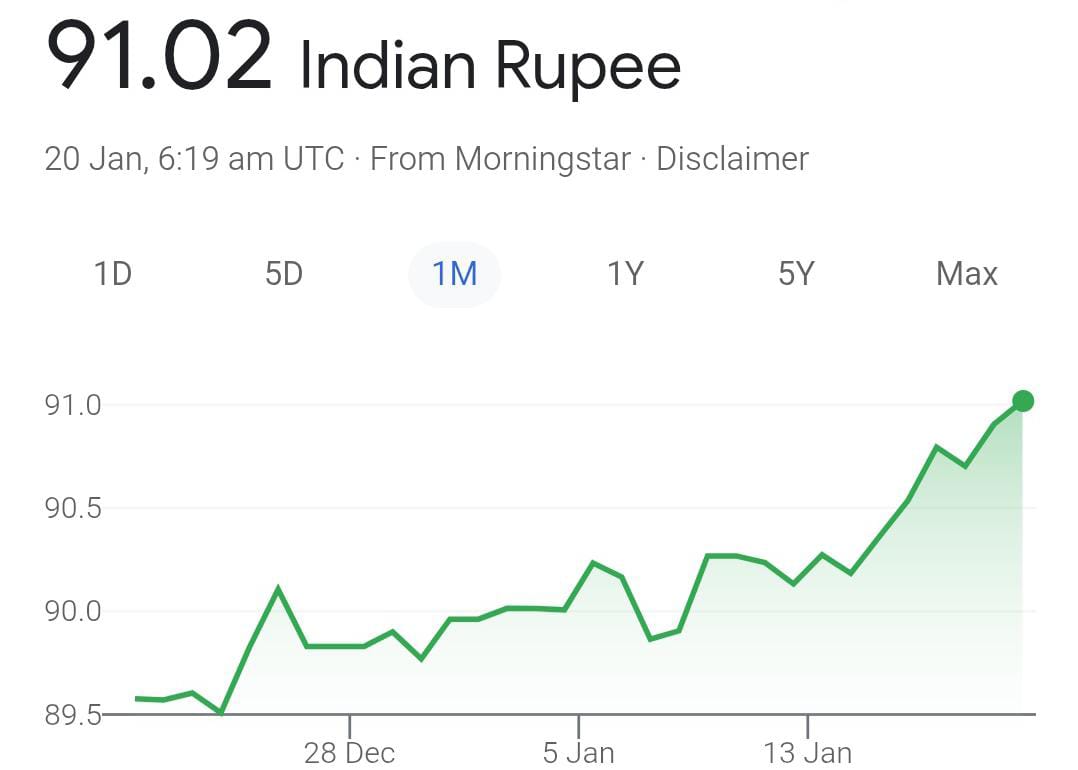The image size is (1078, 770).
Task: Click the 90.5 y-axis label
Action: click(x=74, y=509)
